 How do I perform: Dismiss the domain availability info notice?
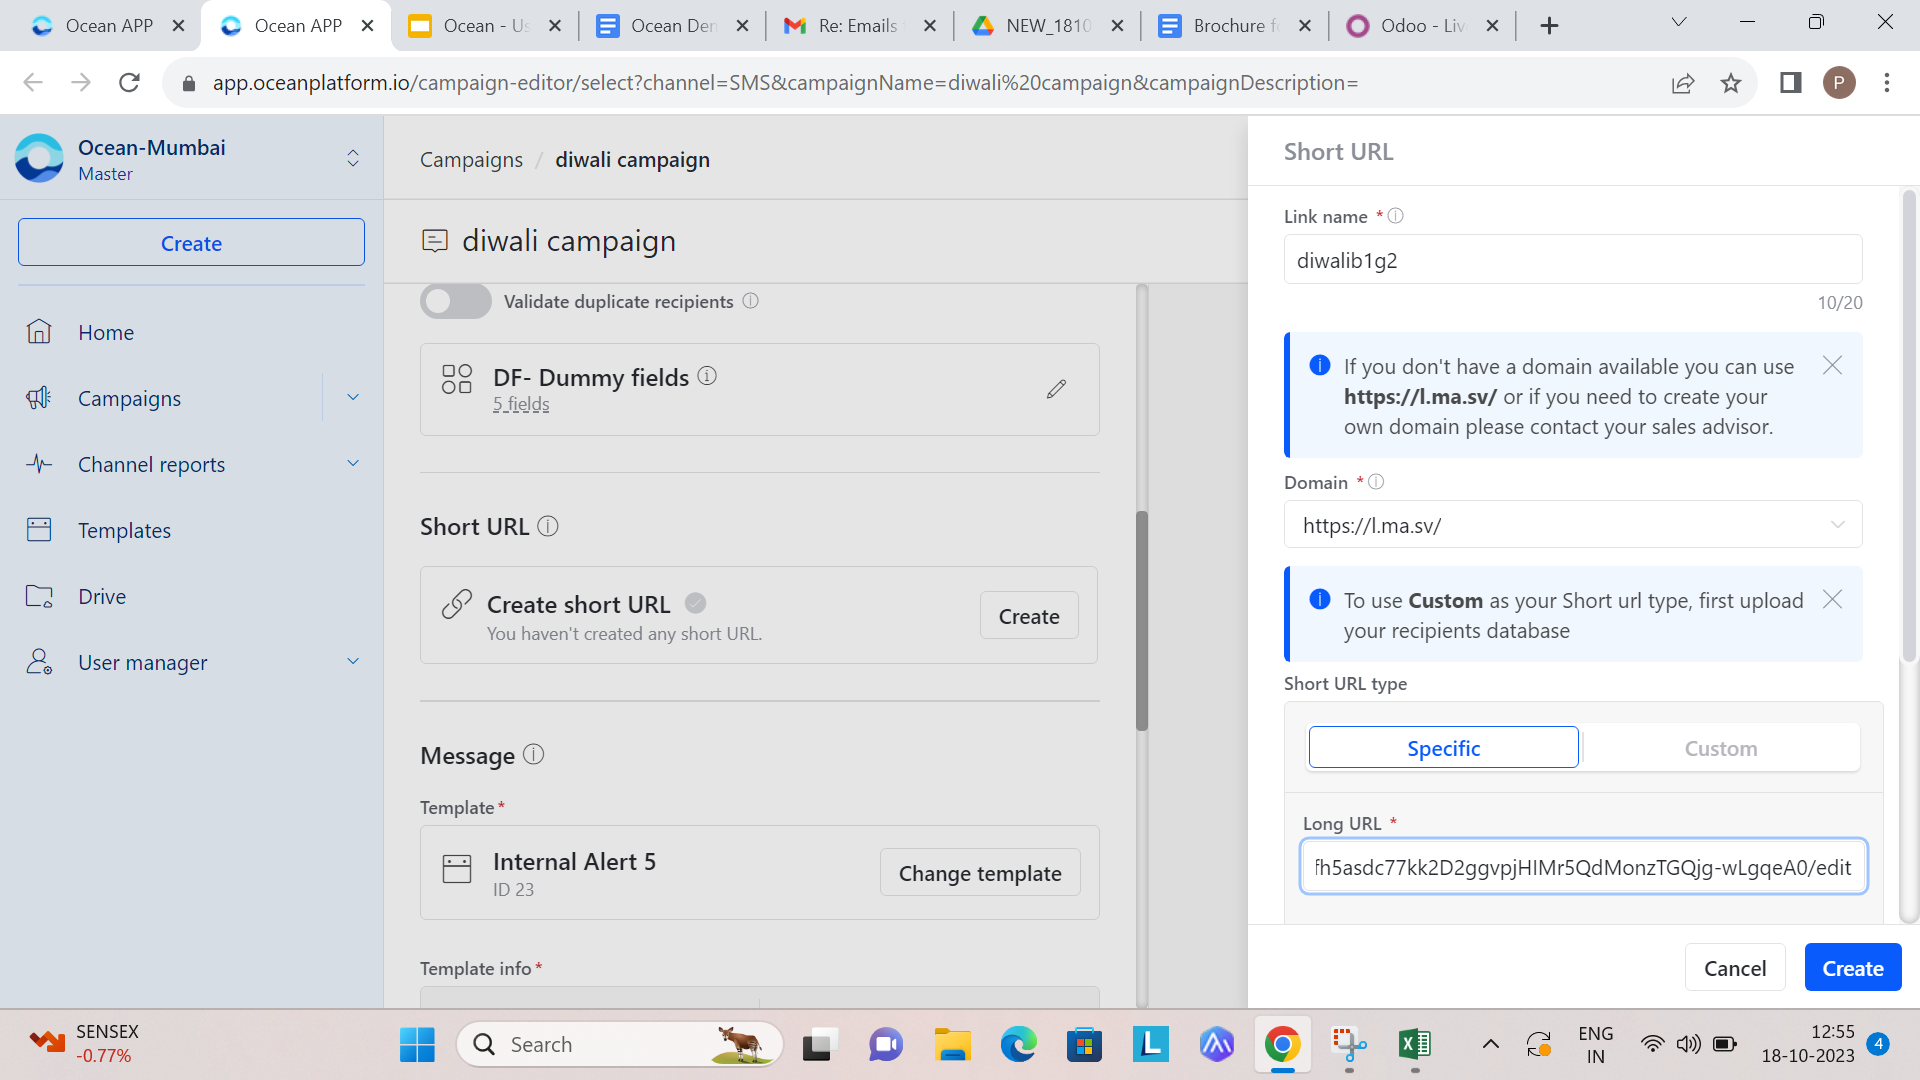pyautogui.click(x=1832, y=366)
